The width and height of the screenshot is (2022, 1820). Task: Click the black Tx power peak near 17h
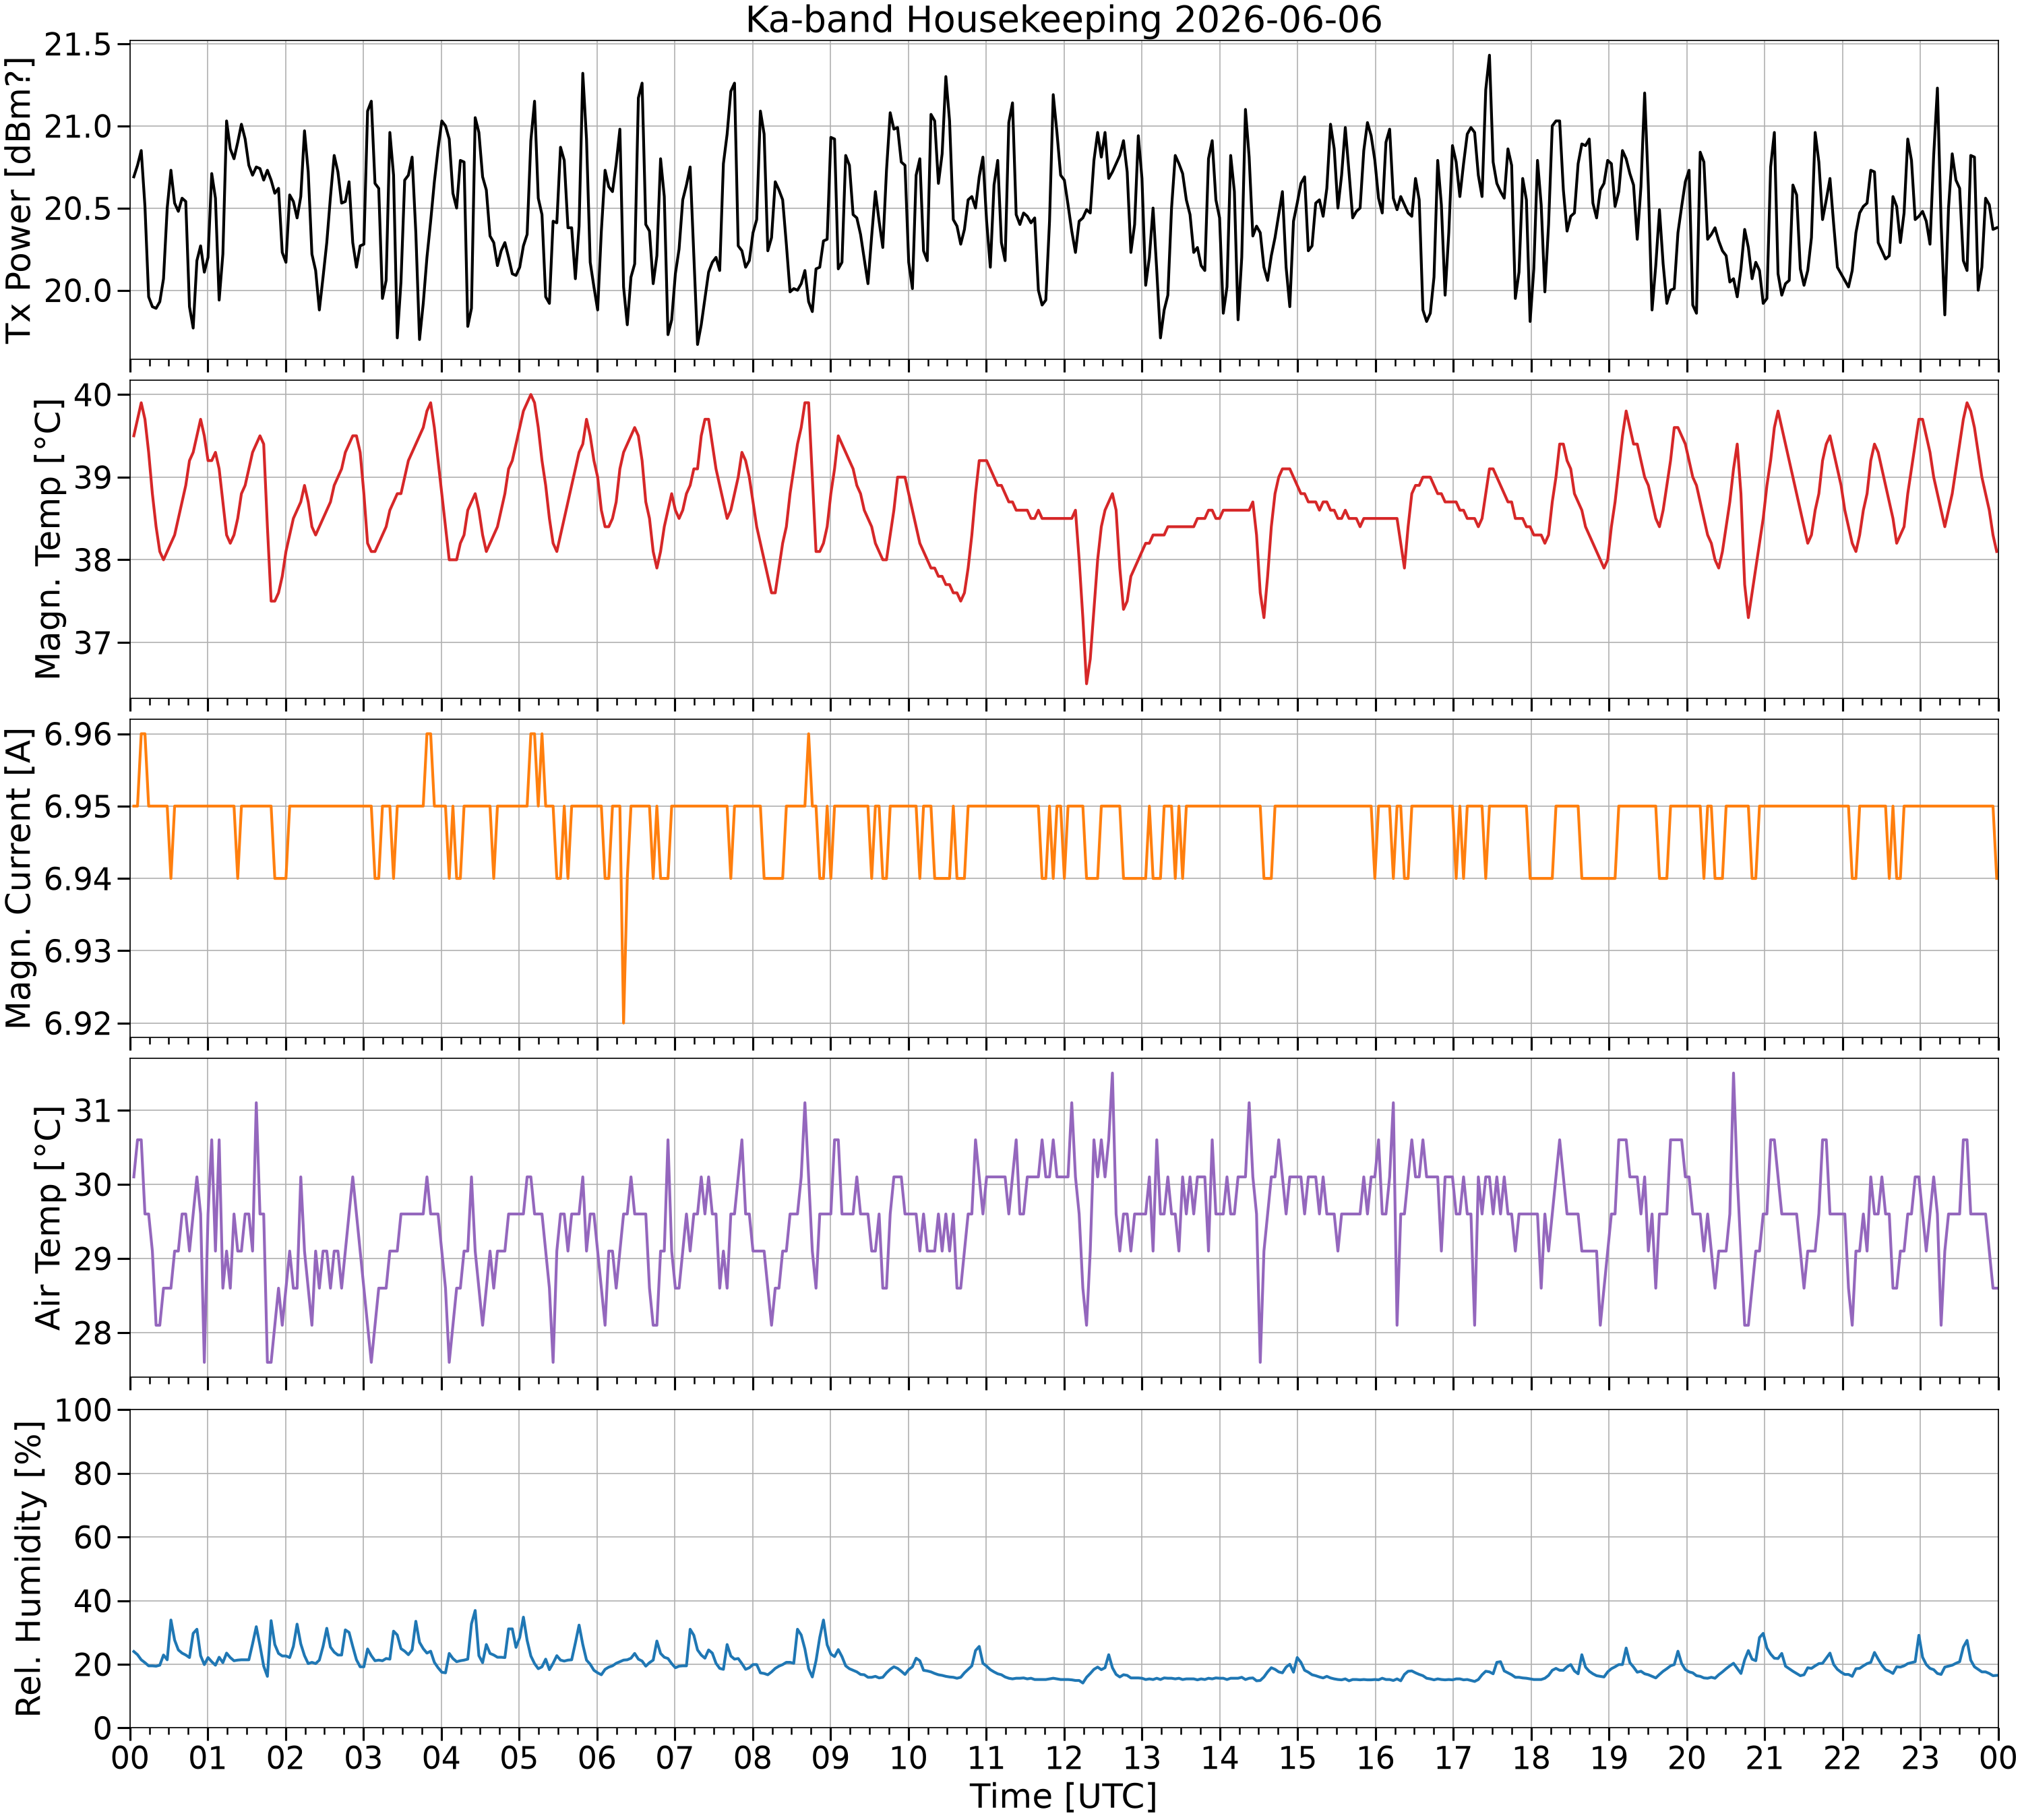coord(1488,56)
